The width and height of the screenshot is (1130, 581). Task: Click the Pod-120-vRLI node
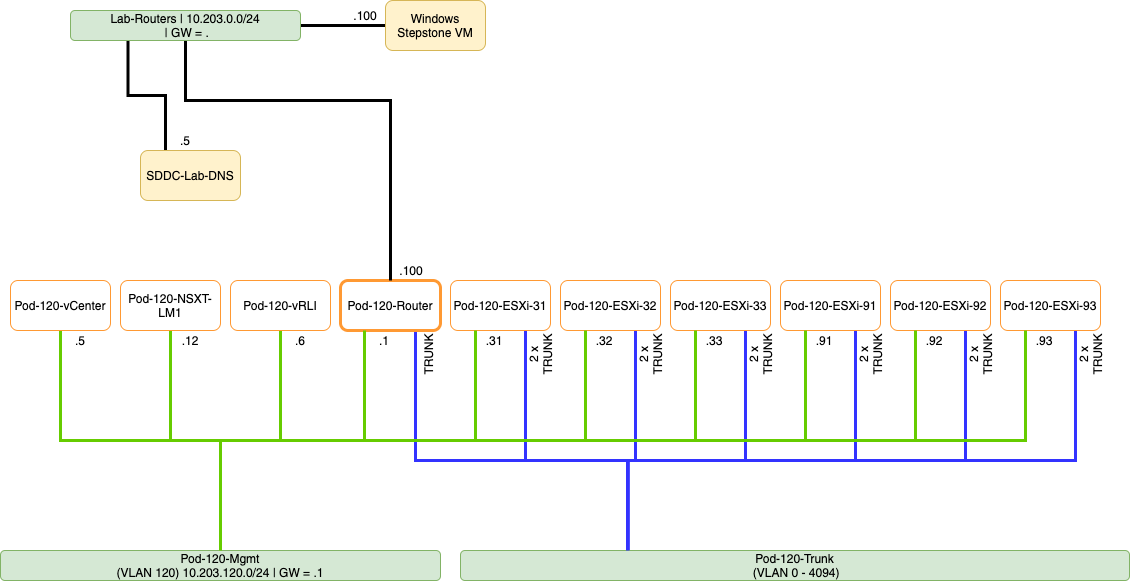click(280, 305)
